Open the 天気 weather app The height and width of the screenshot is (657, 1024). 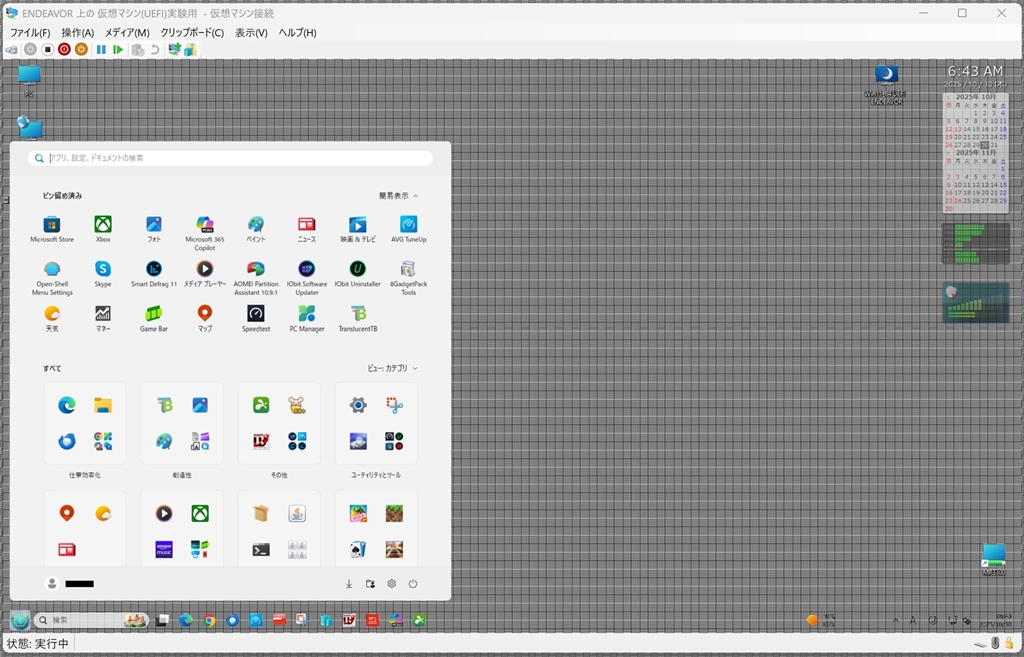[x=52, y=319]
